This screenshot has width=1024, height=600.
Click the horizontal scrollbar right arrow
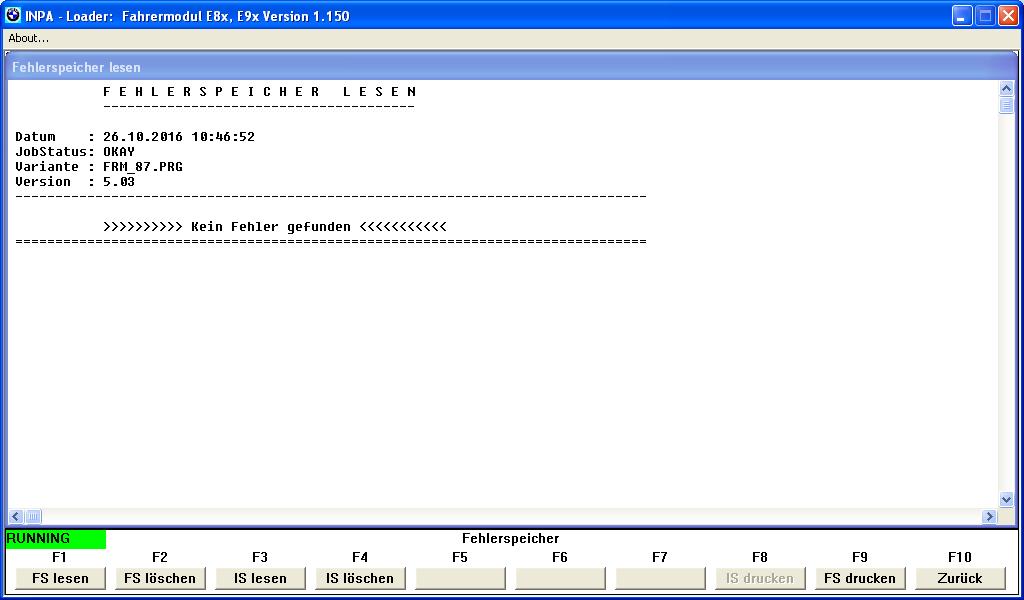[990, 517]
